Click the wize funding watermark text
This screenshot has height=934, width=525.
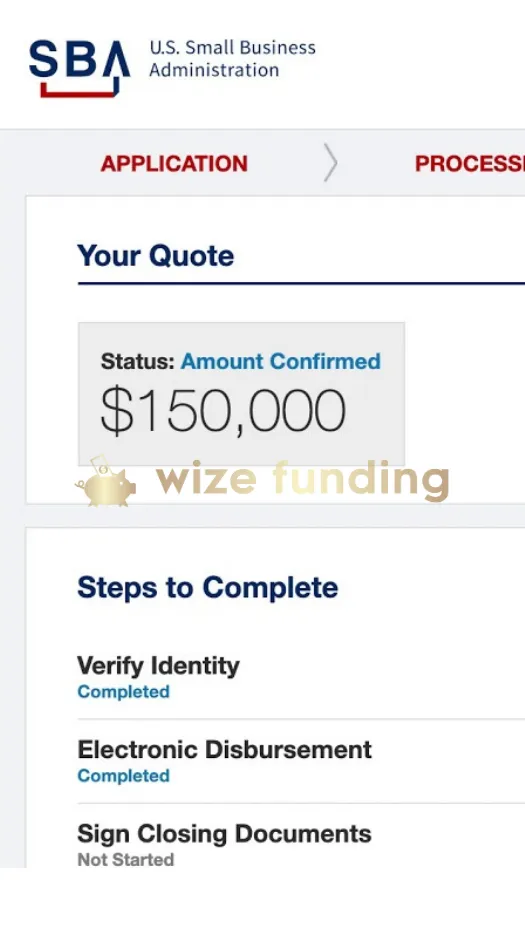[302, 480]
